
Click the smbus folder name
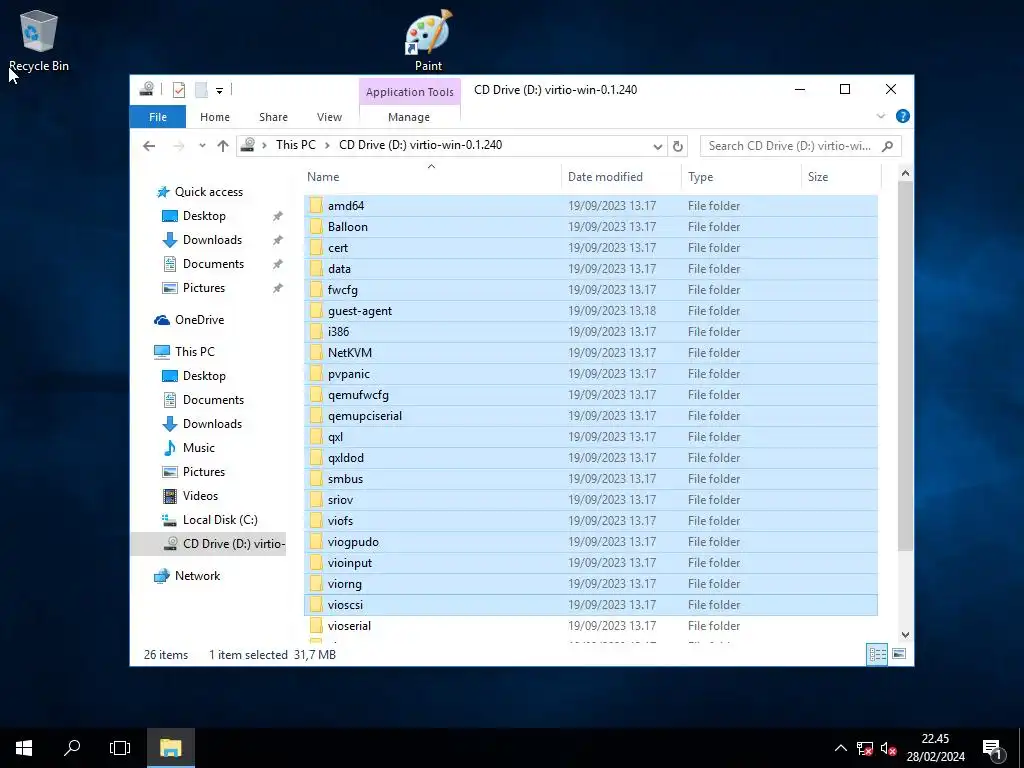click(345, 479)
